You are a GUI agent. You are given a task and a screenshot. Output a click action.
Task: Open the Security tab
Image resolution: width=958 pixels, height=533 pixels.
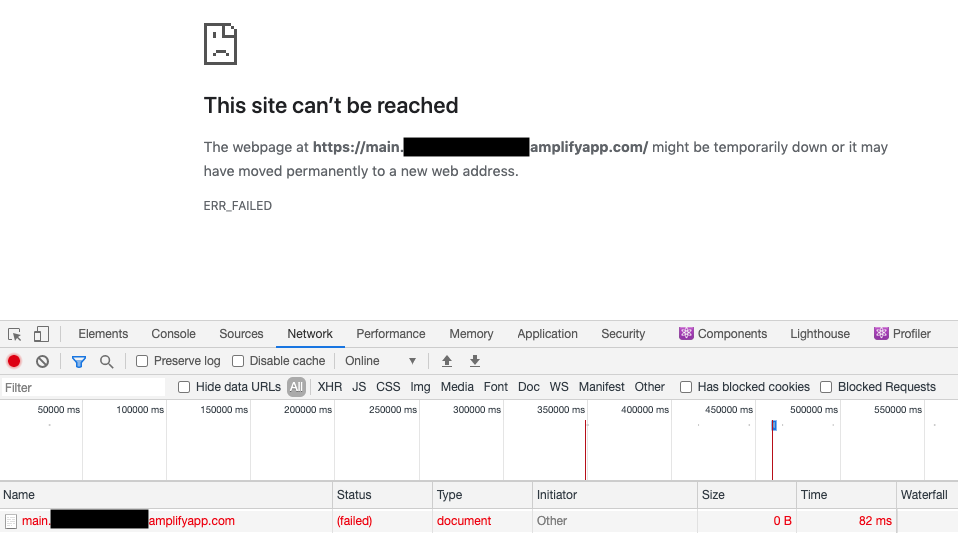[x=623, y=334]
